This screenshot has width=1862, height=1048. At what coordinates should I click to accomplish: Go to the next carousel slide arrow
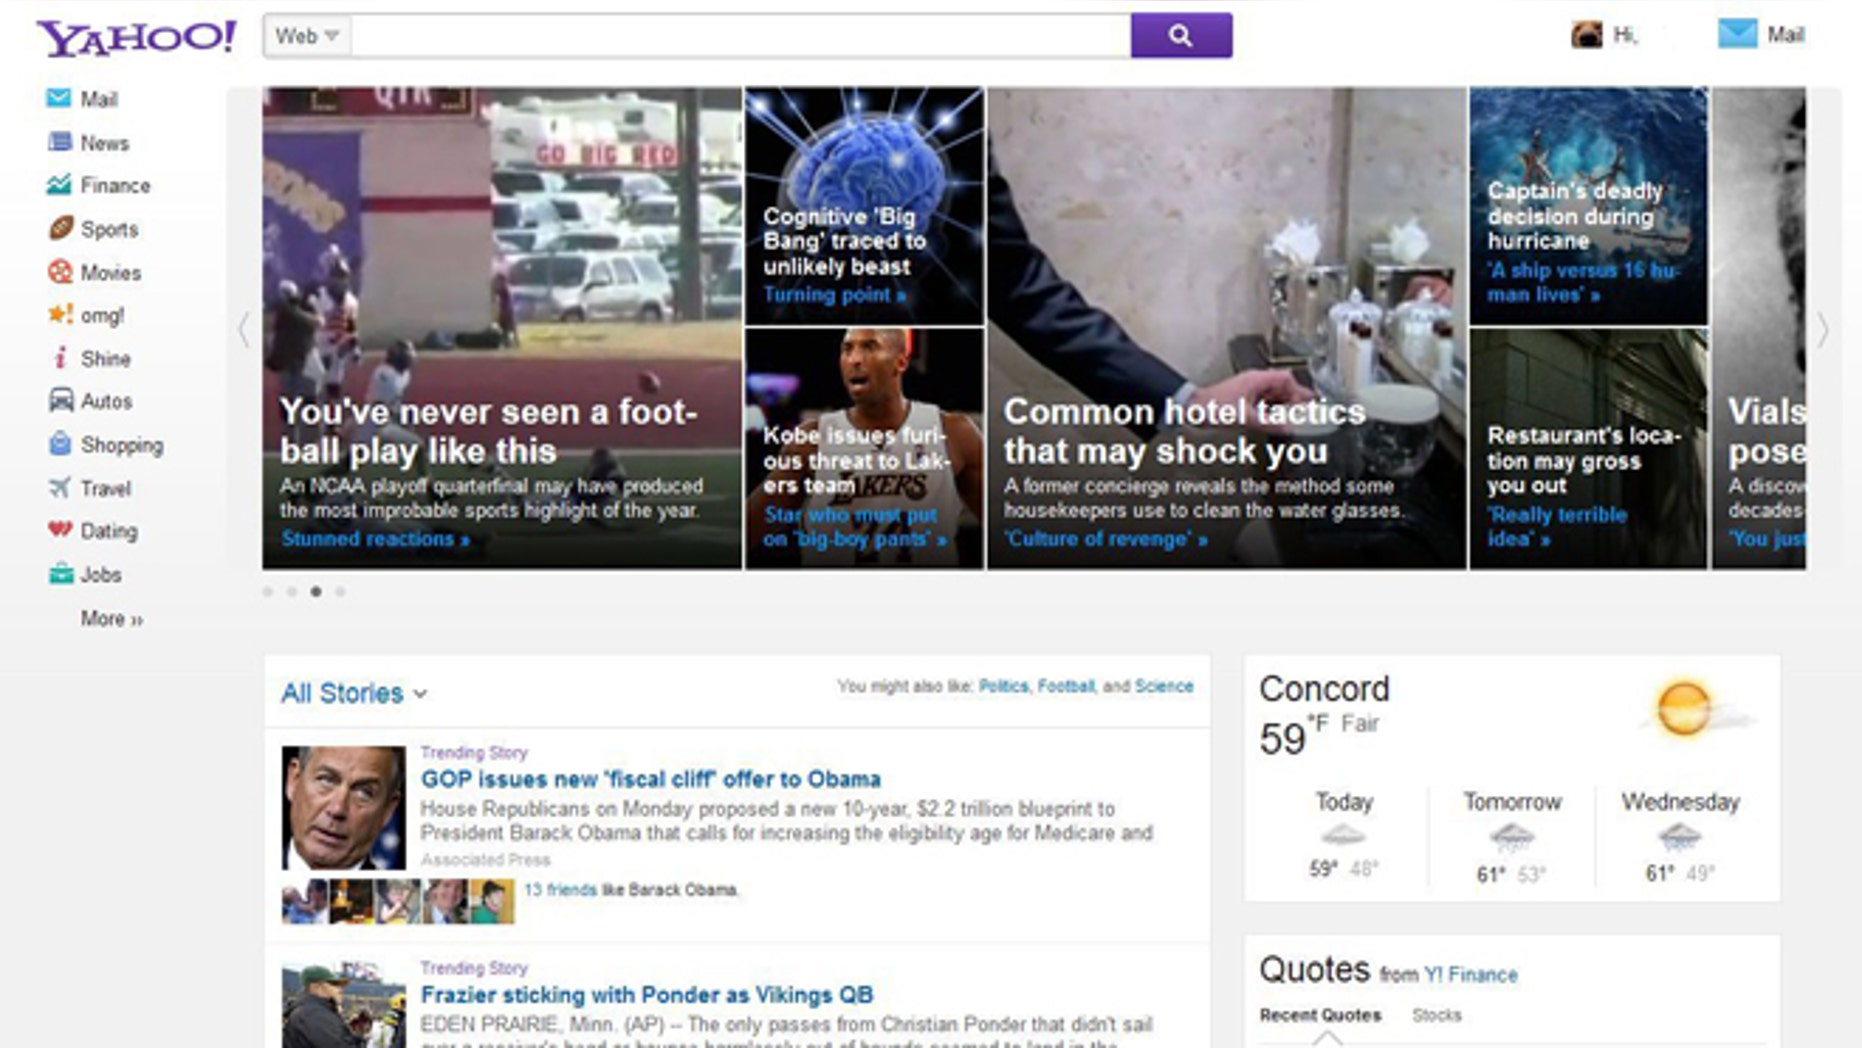pyautogui.click(x=1823, y=329)
